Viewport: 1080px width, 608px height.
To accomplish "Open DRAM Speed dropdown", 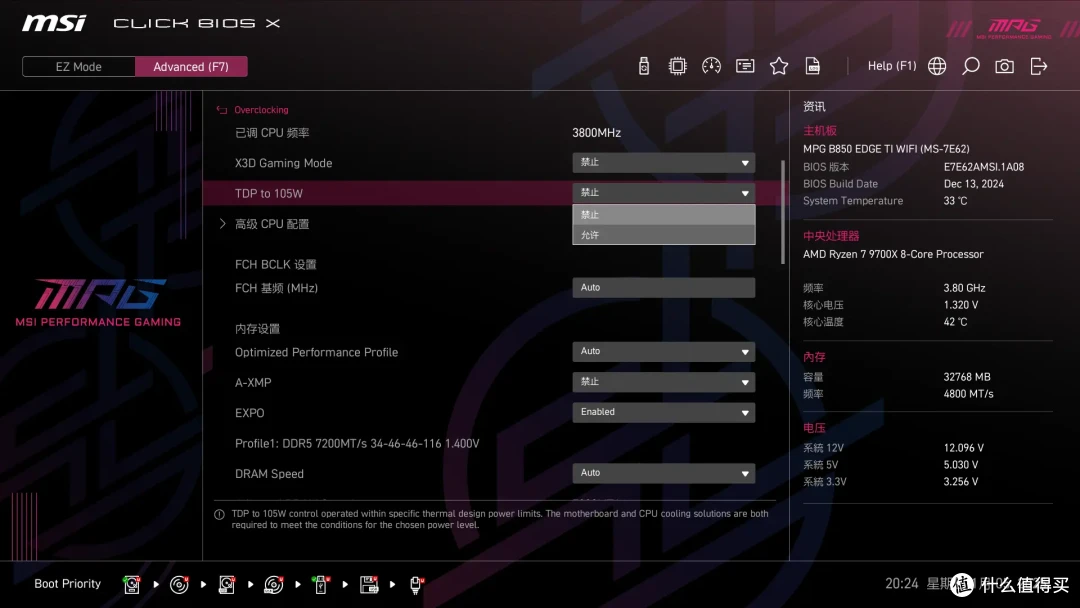I will coord(663,473).
